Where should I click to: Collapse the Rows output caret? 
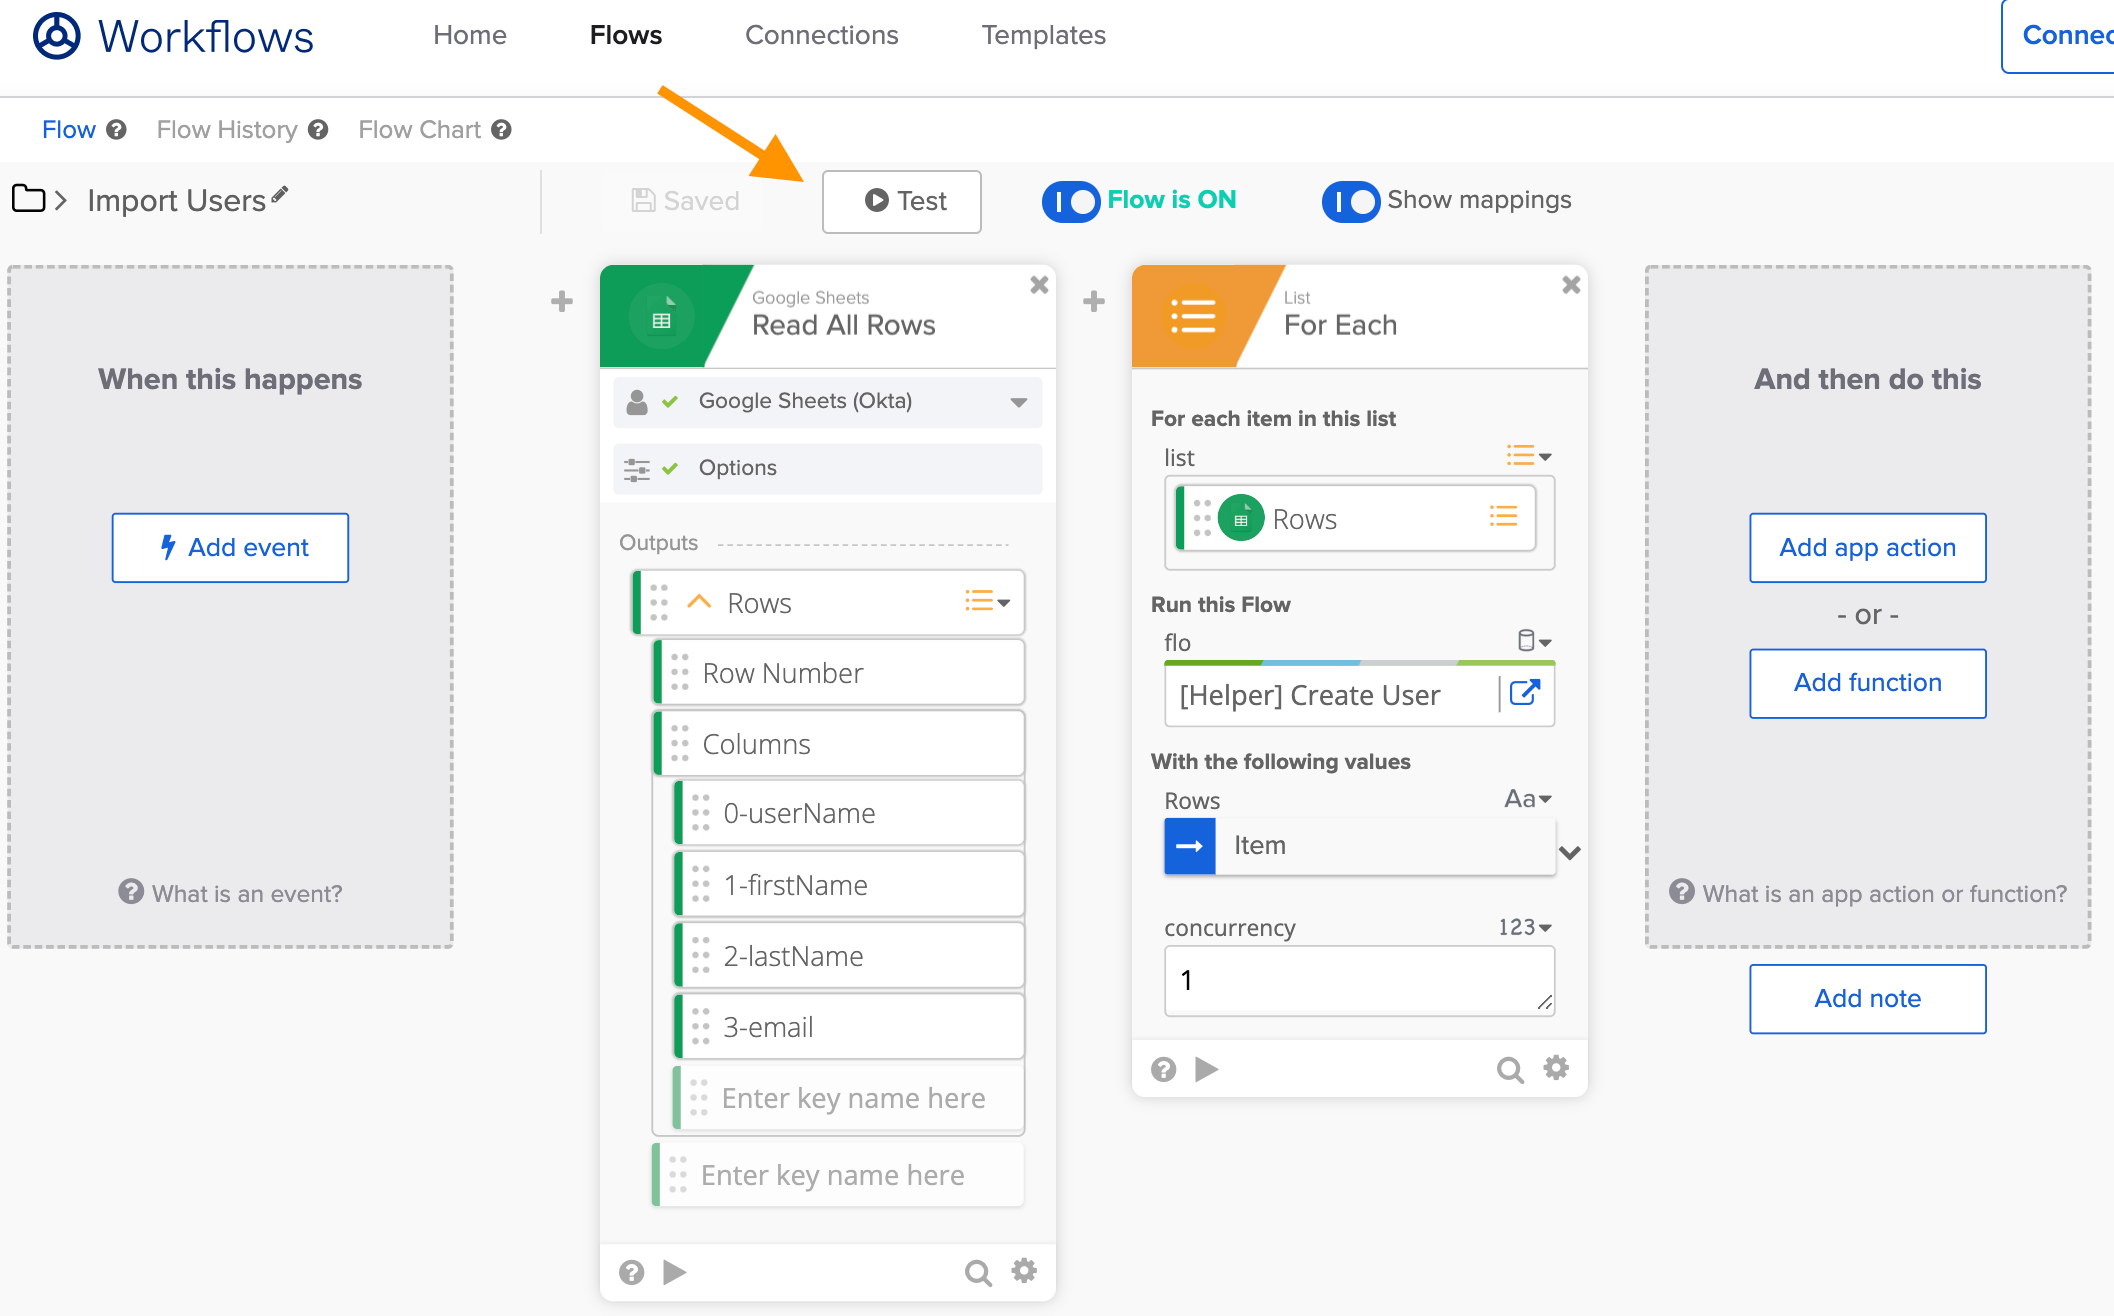click(699, 602)
